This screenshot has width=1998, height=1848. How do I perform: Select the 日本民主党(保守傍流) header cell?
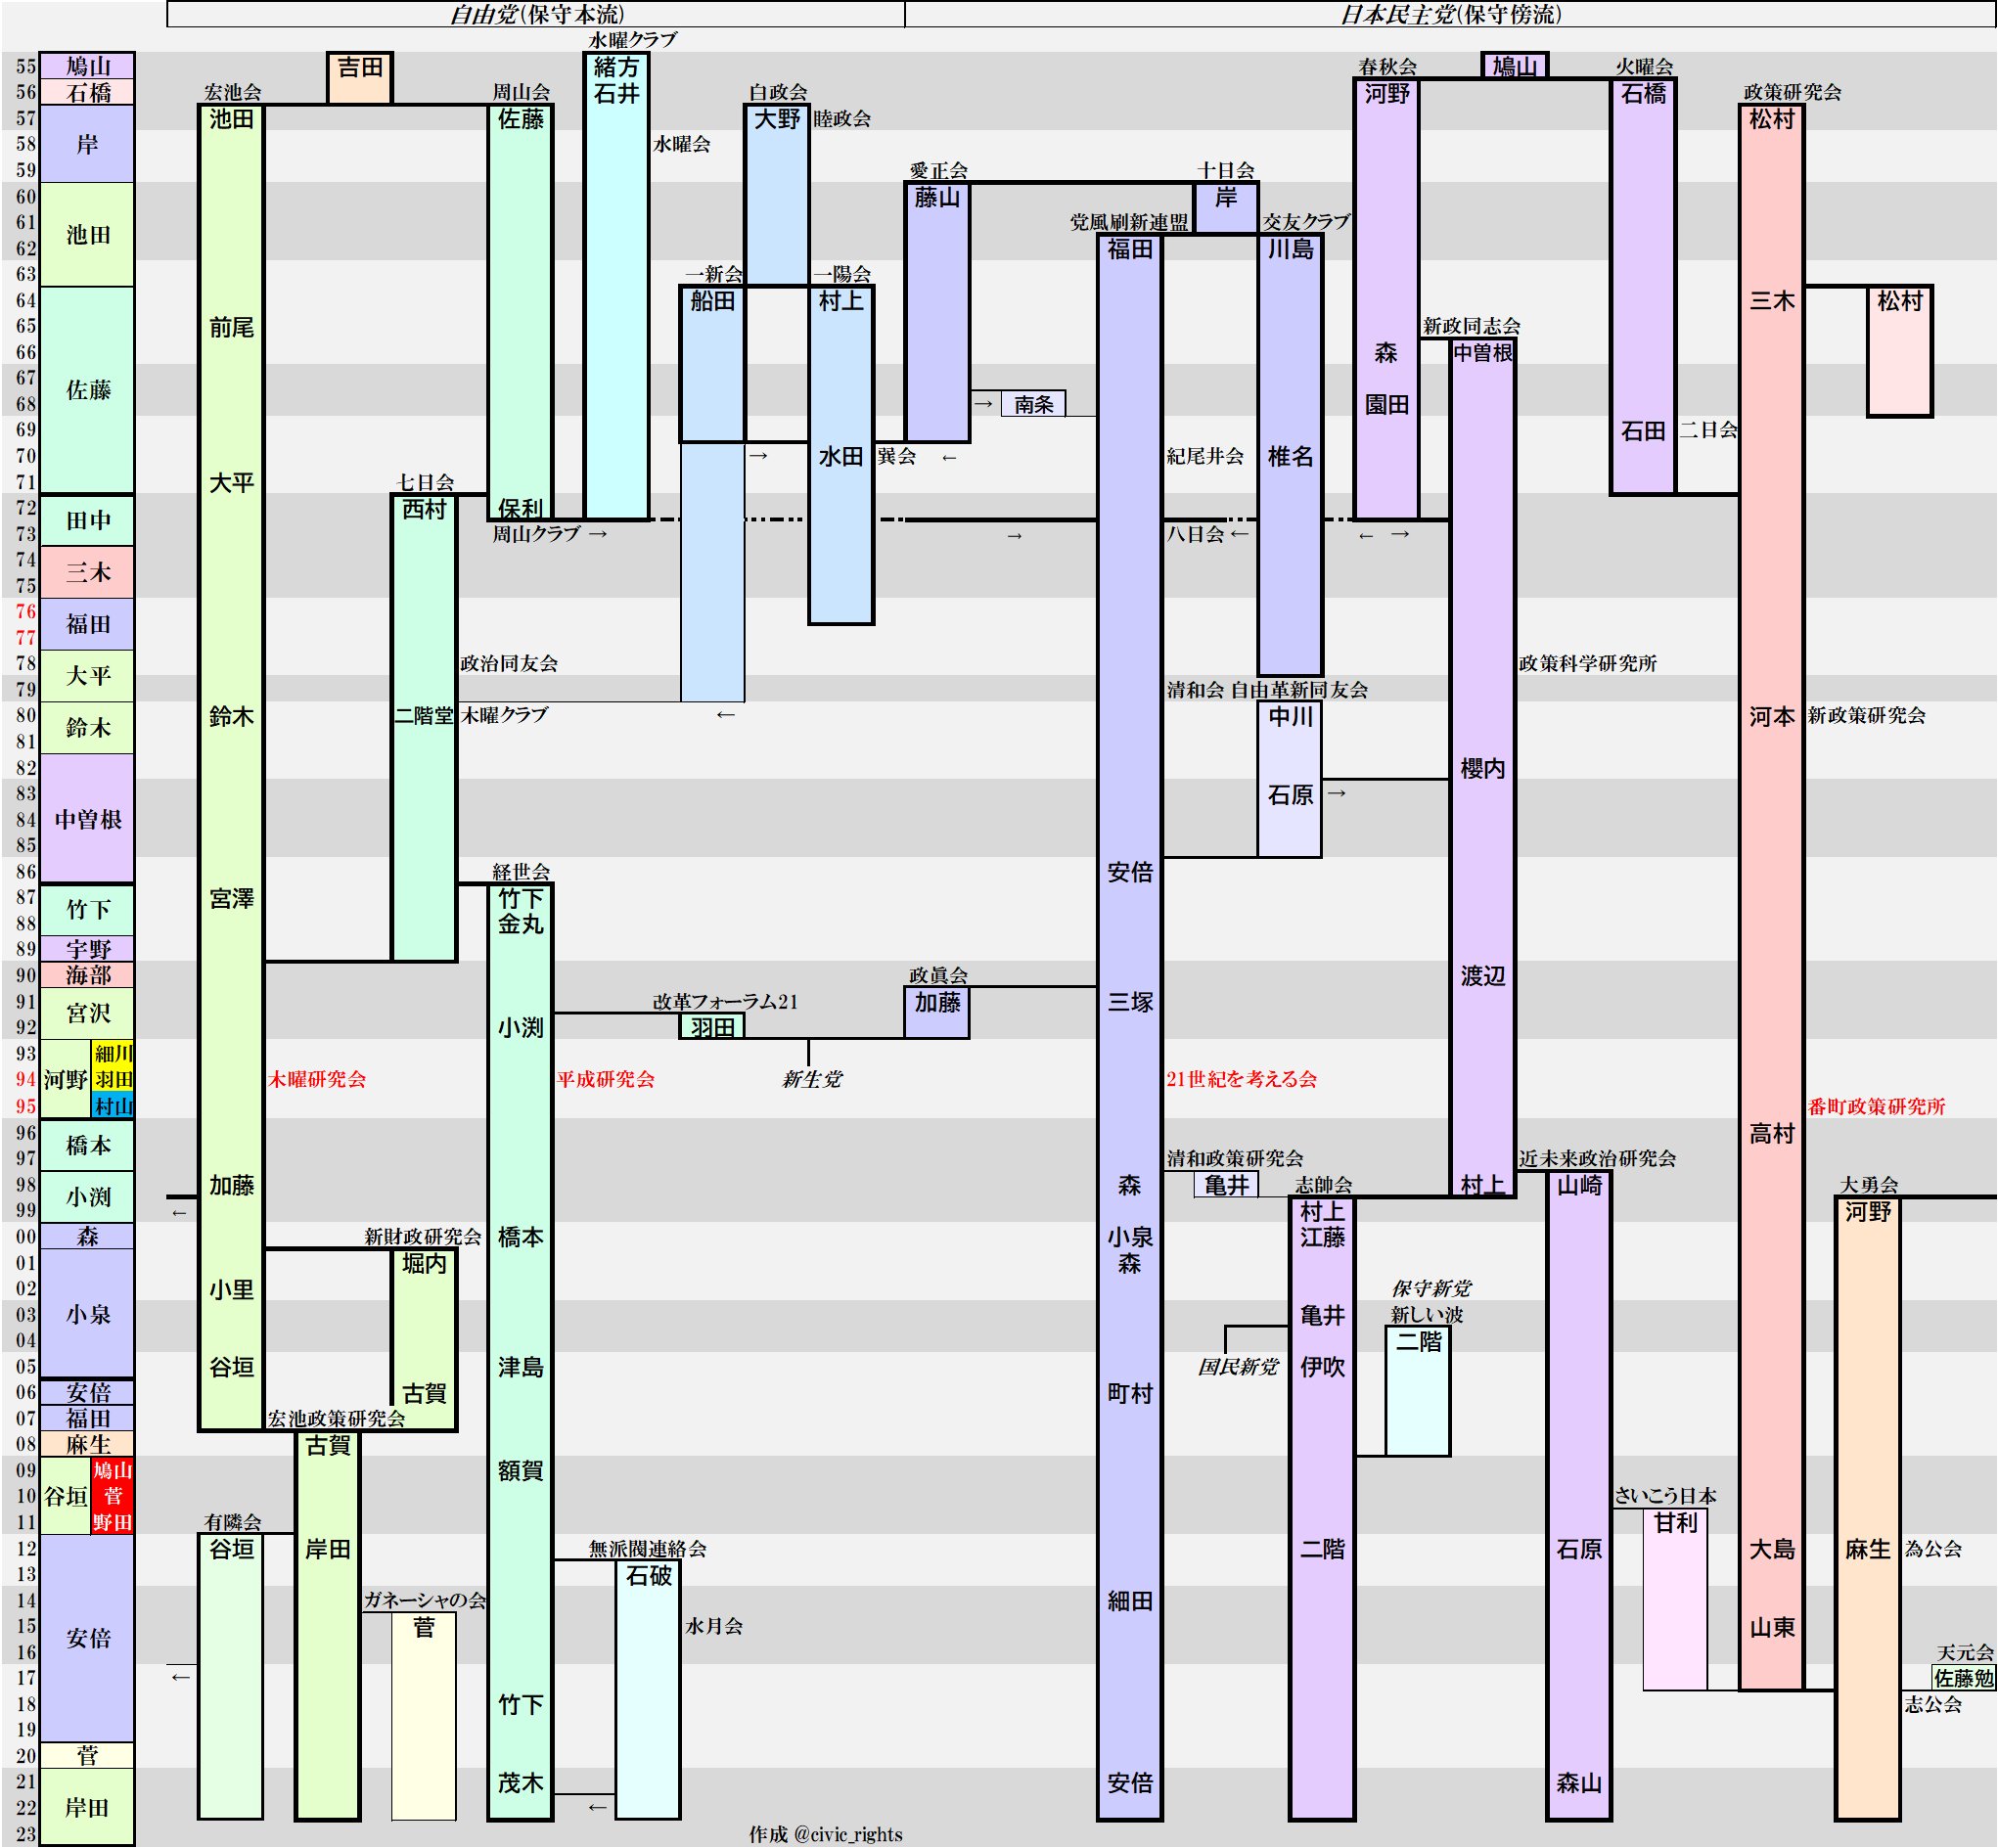pyautogui.click(x=1450, y=14)
